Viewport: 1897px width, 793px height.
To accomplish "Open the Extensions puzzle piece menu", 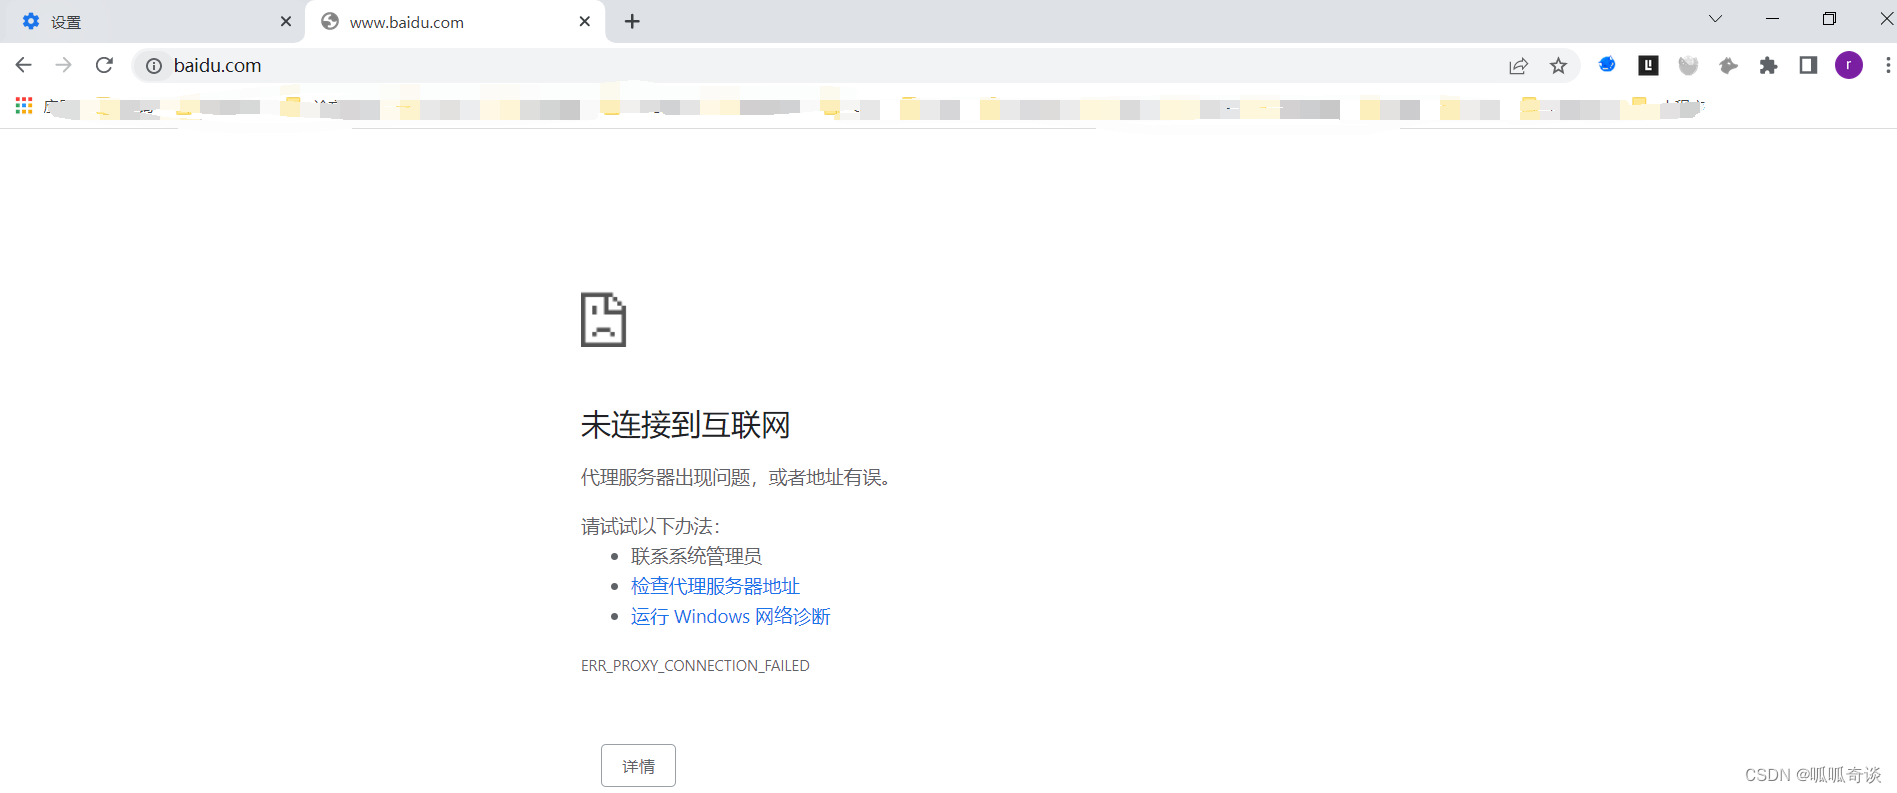I will 1768,66.
